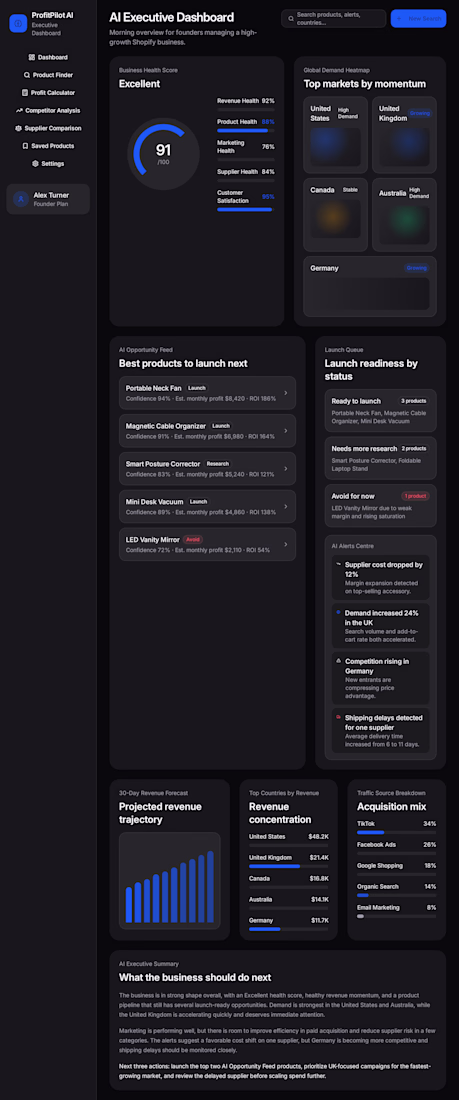This screenshot has height=1100, width=459.
Task: Go to the Profit Calculator page
Action: 48,93
